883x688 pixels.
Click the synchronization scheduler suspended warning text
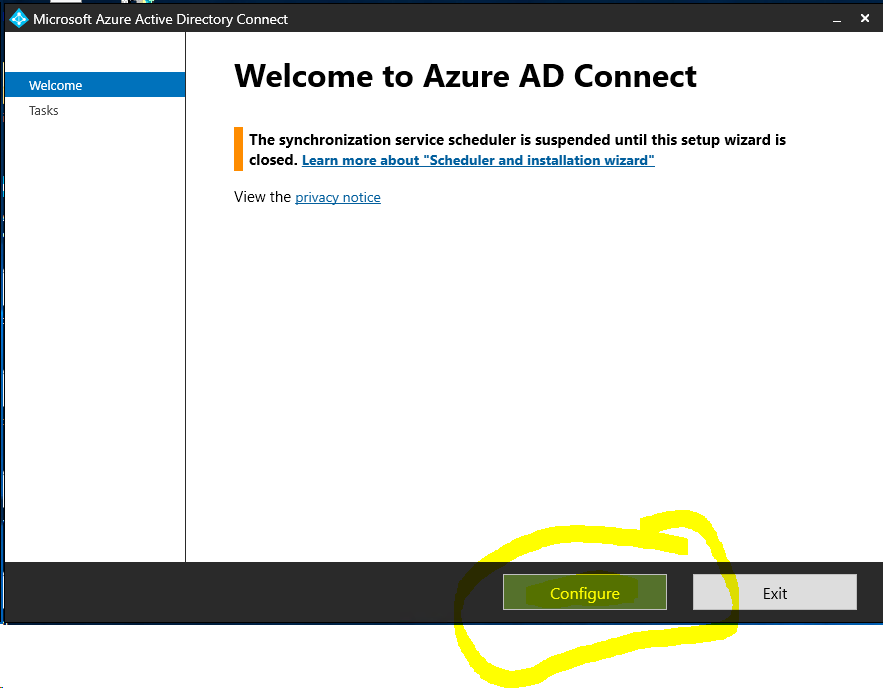pos(518,150)
